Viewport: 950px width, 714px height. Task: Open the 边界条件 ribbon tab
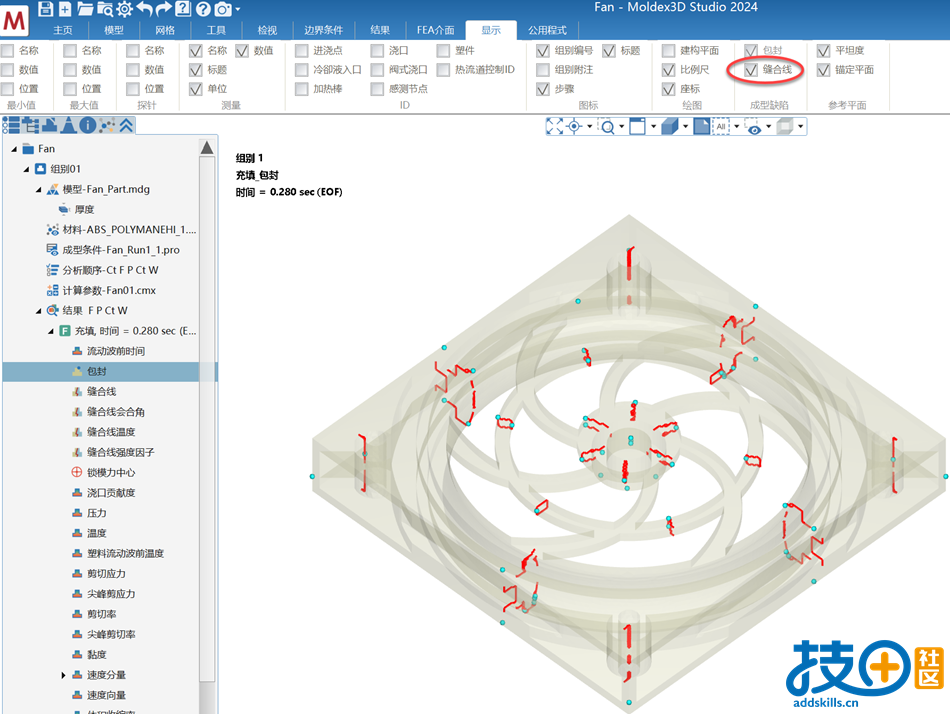[x=324, y=30]
